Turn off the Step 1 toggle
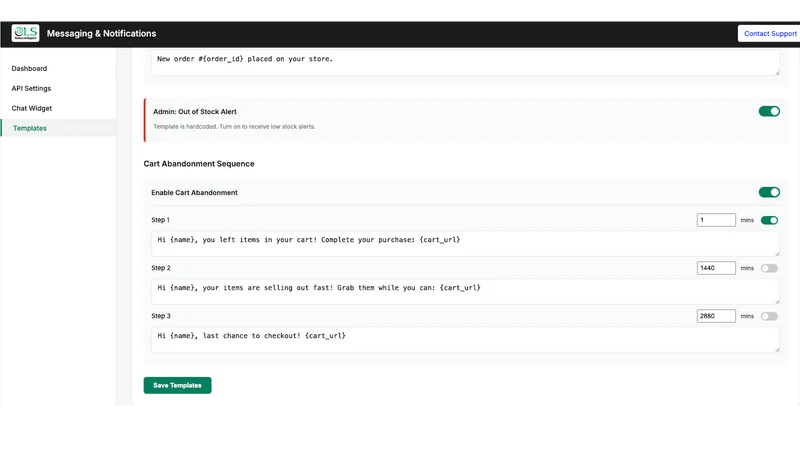 click(x=769, y=220)
